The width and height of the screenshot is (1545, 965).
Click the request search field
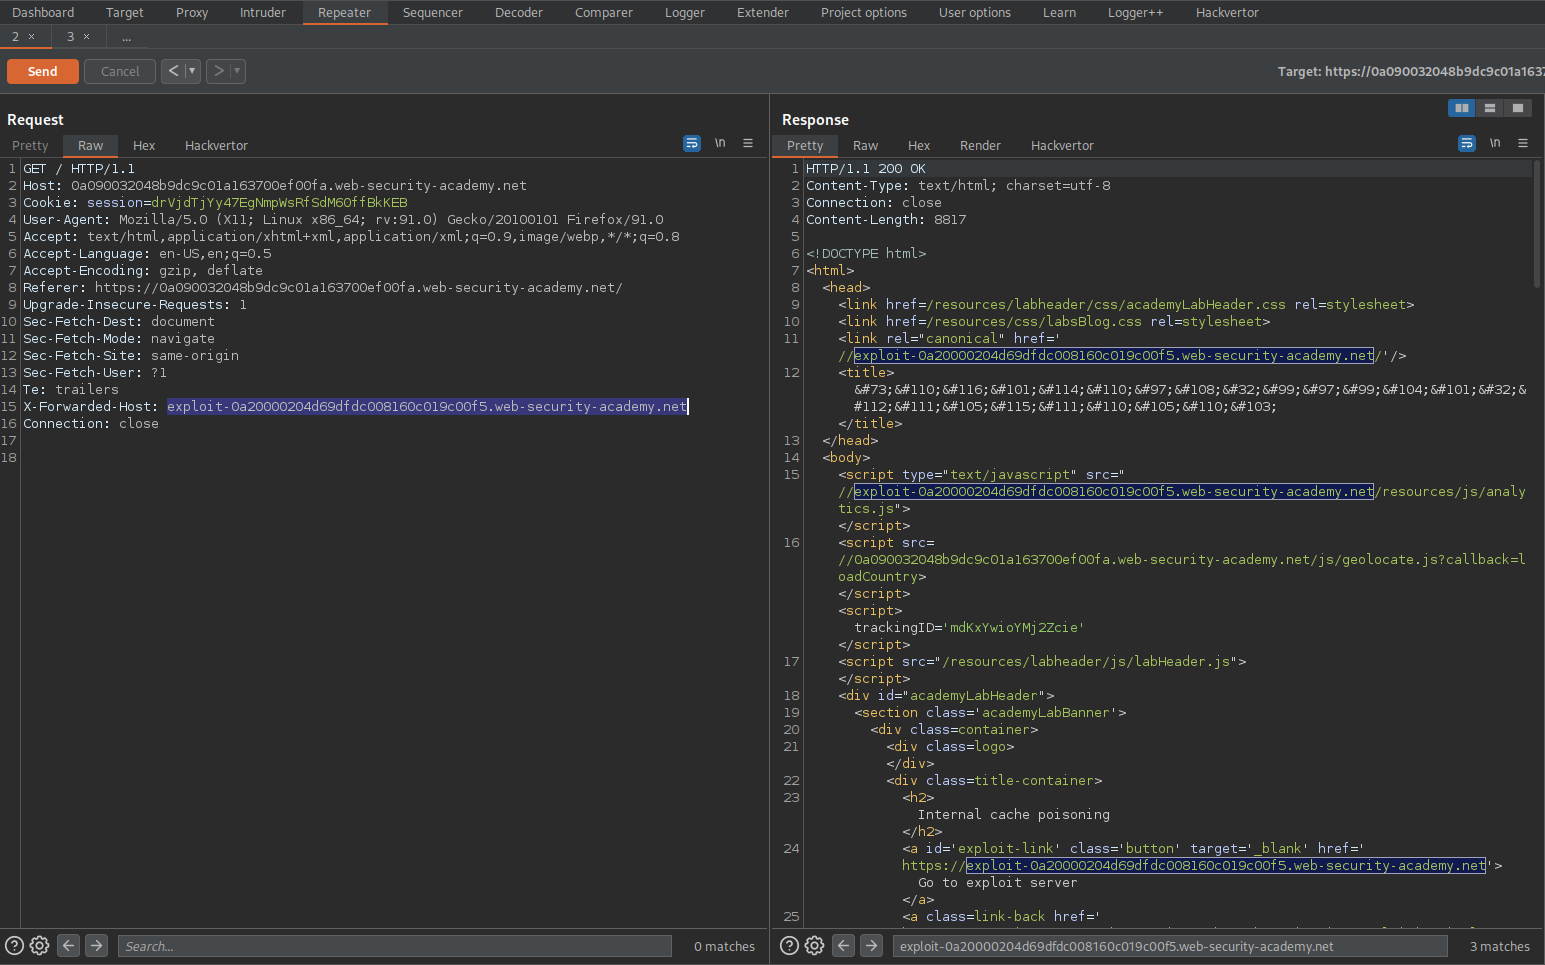(x=395, y=946)
